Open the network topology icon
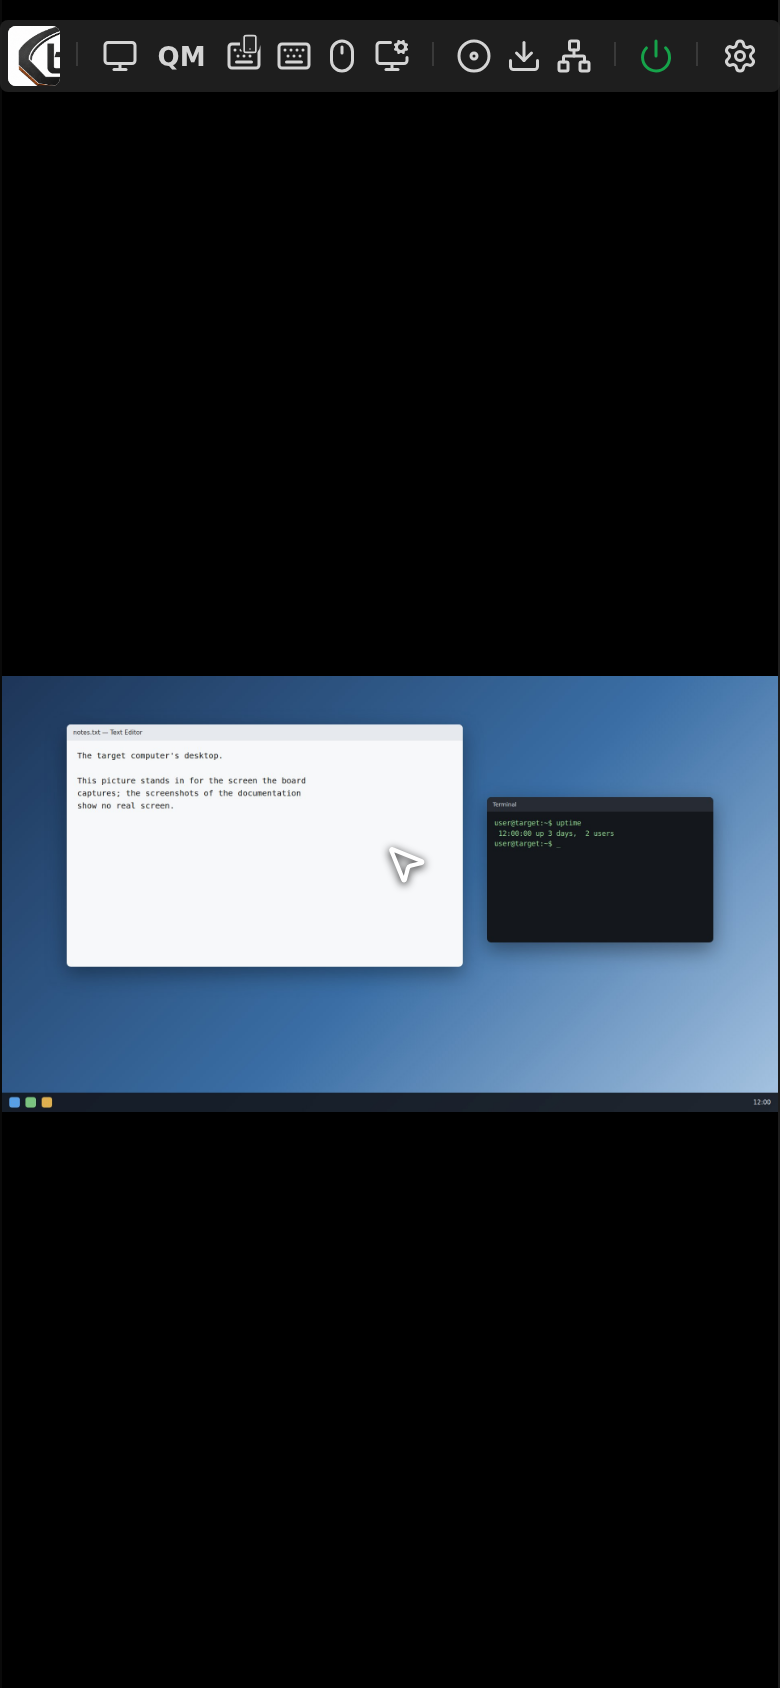780x1688 pixels. pyautogui.click(x=574, y=56)
